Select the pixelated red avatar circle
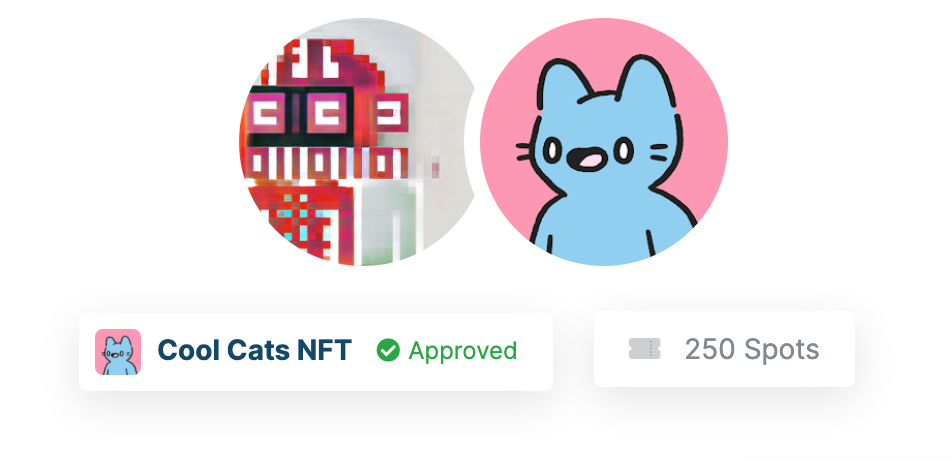Screen dimensions: 952x462 (358, 141)
